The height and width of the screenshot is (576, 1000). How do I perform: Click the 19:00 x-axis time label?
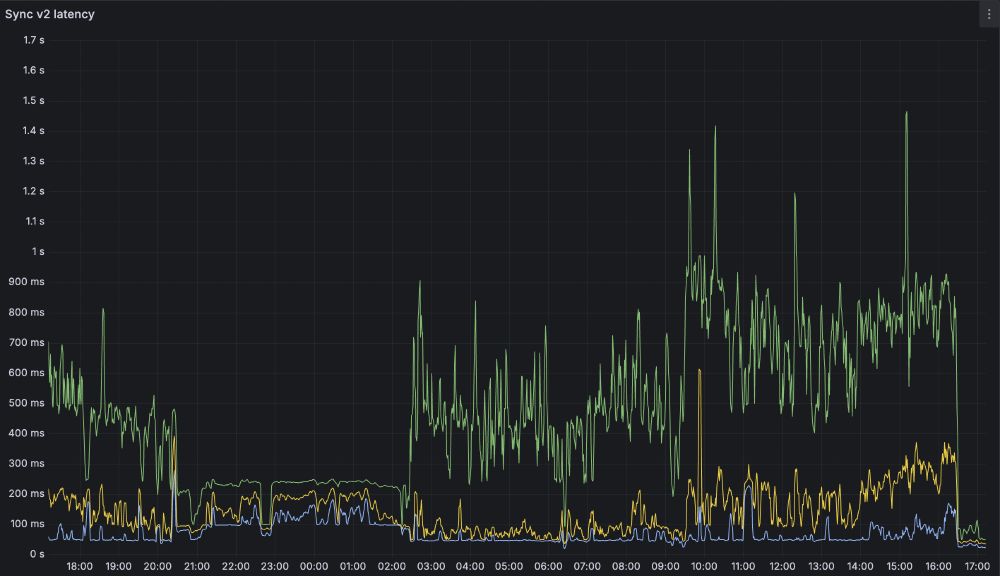[119, 566]
